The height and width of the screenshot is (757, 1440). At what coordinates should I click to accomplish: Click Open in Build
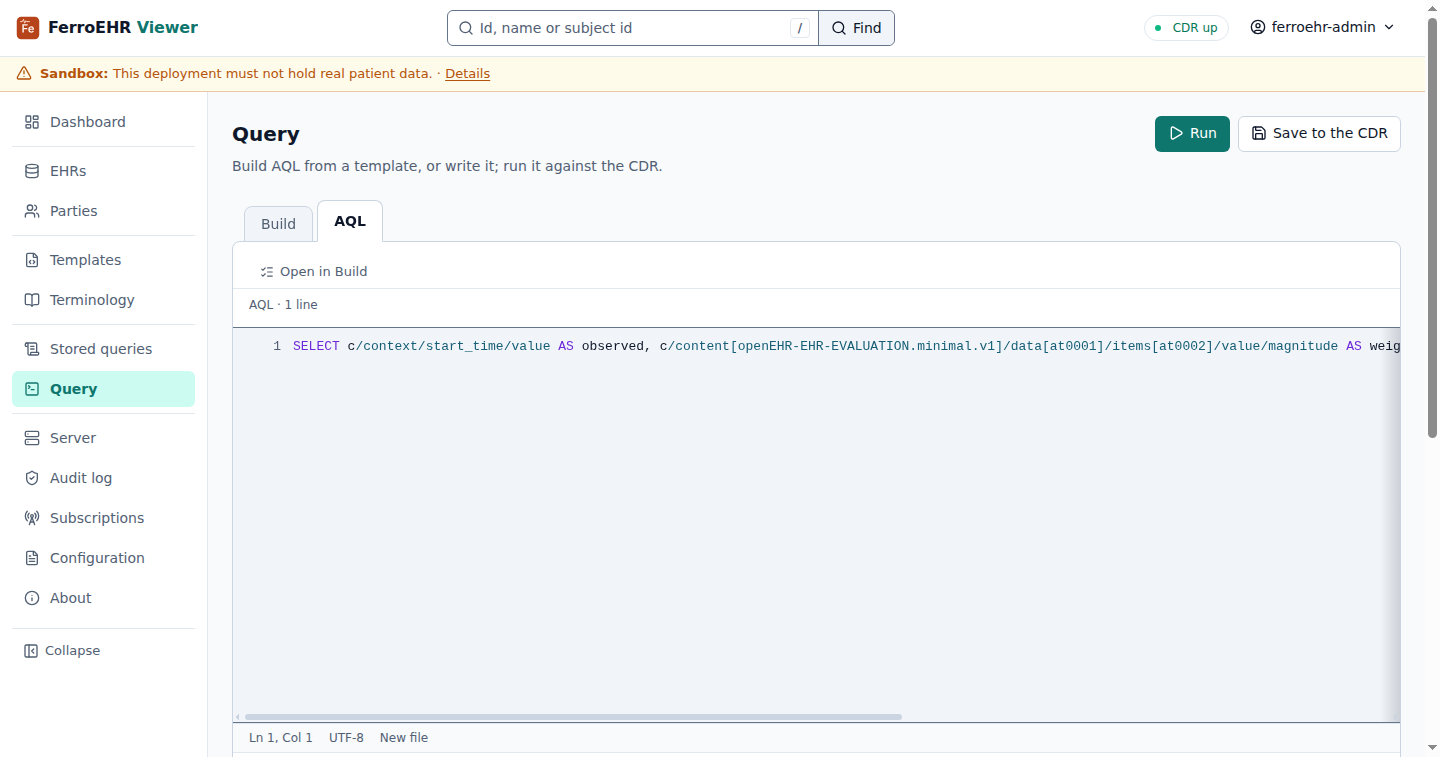pos(314,272)
